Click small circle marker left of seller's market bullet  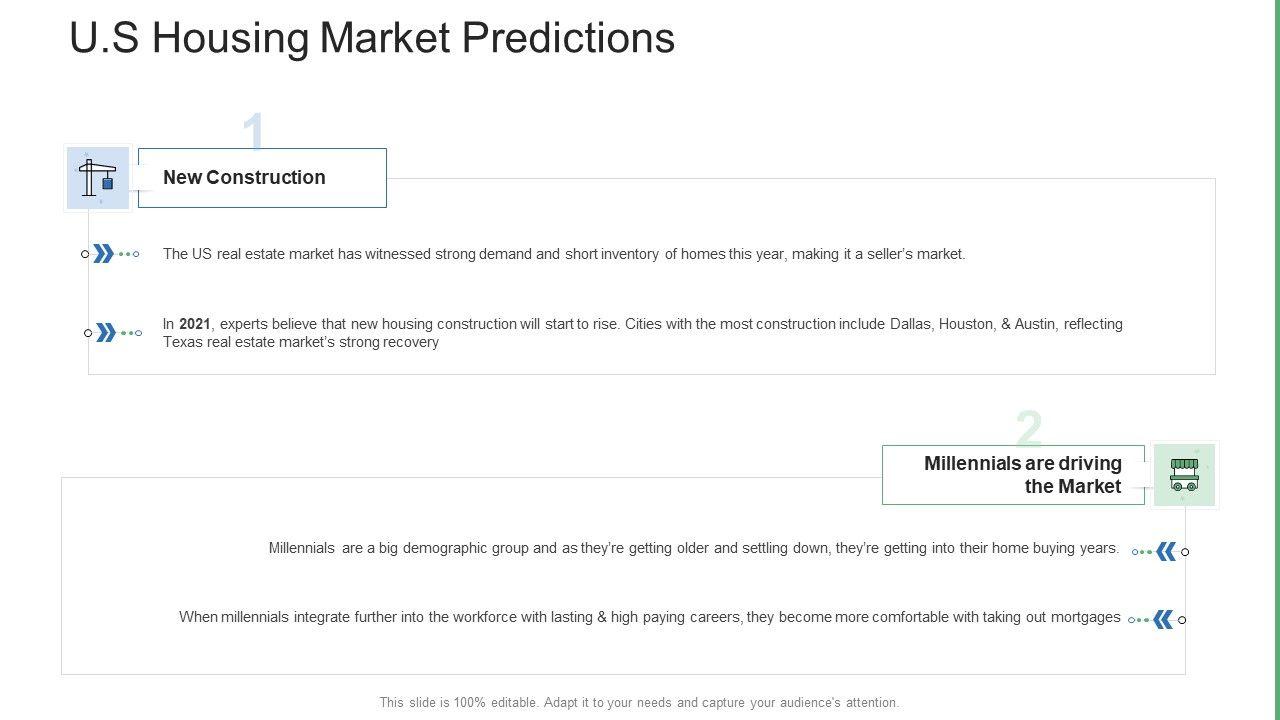(85, 254)
